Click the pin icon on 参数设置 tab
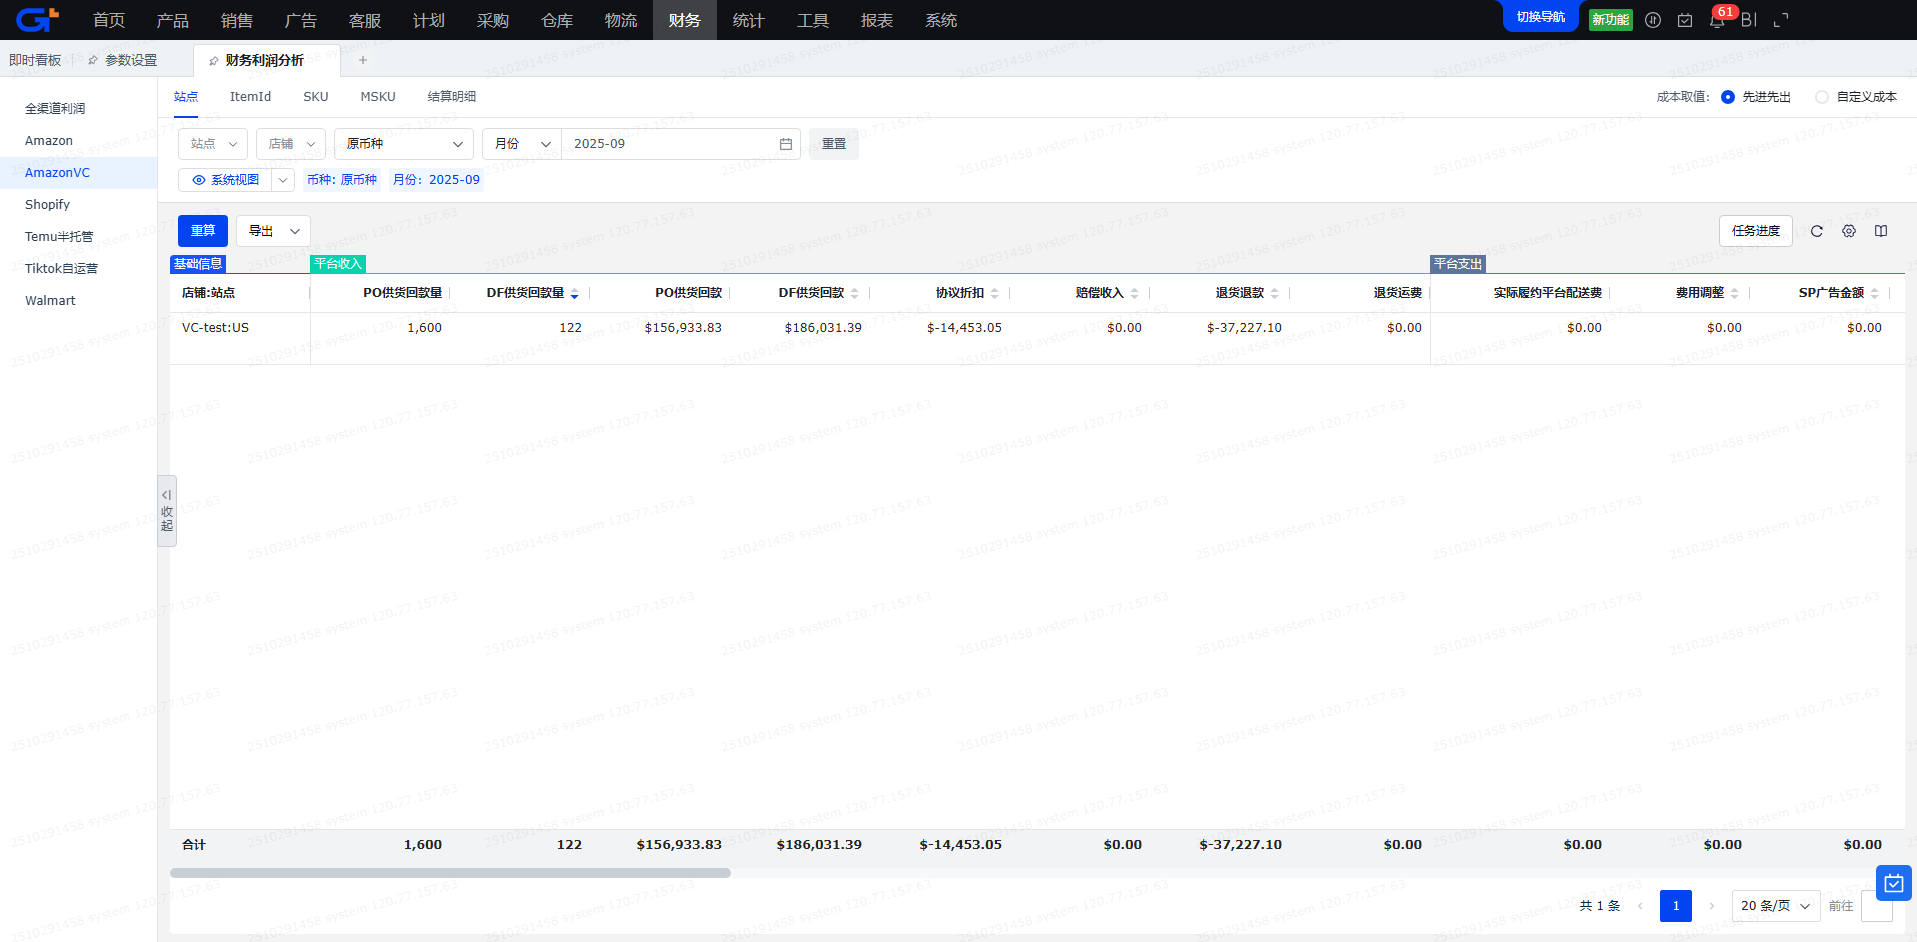This screenshot has height=942, width=1917. coord(93,61)
